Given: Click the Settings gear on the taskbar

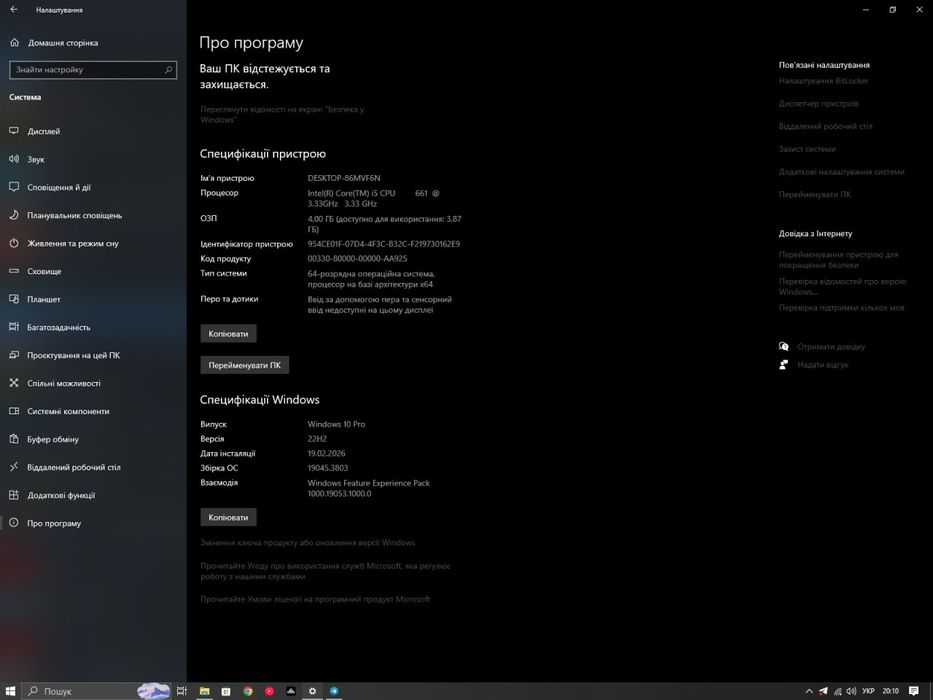Looking at the screenshot, I should [x=312, y=691].
